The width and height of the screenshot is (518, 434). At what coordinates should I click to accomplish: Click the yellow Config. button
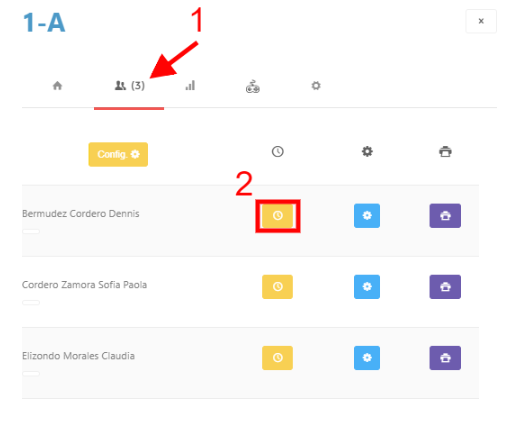pos(118,154)
